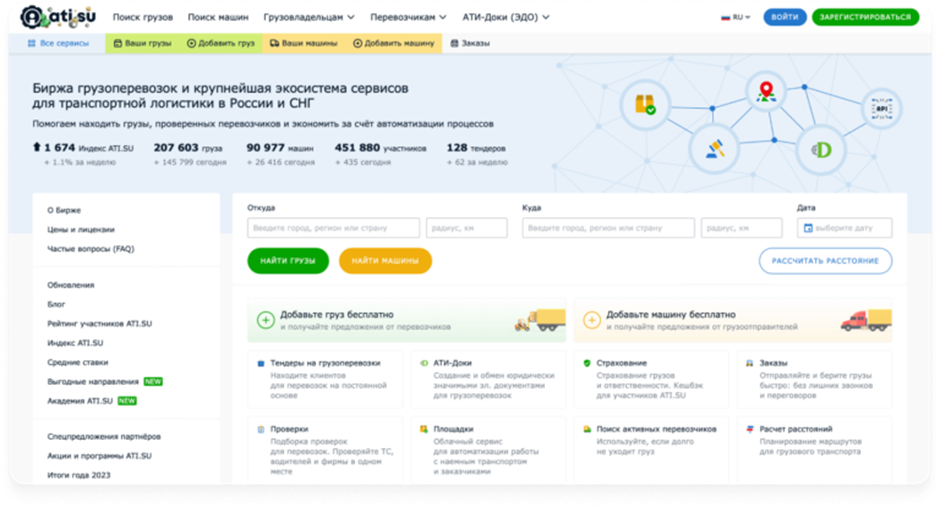Click the cargo box checkmark circle icon
940x508 pixels.
click(x=645, y=105)
